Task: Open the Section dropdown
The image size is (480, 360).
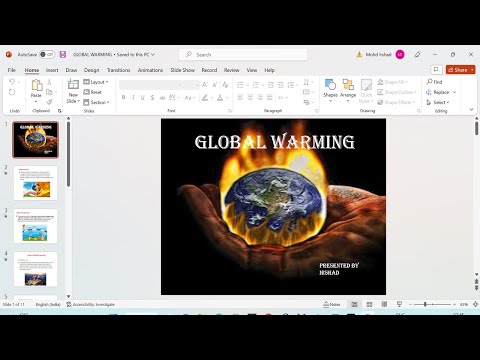Action: pyautogui.click(x=96, y=102)
